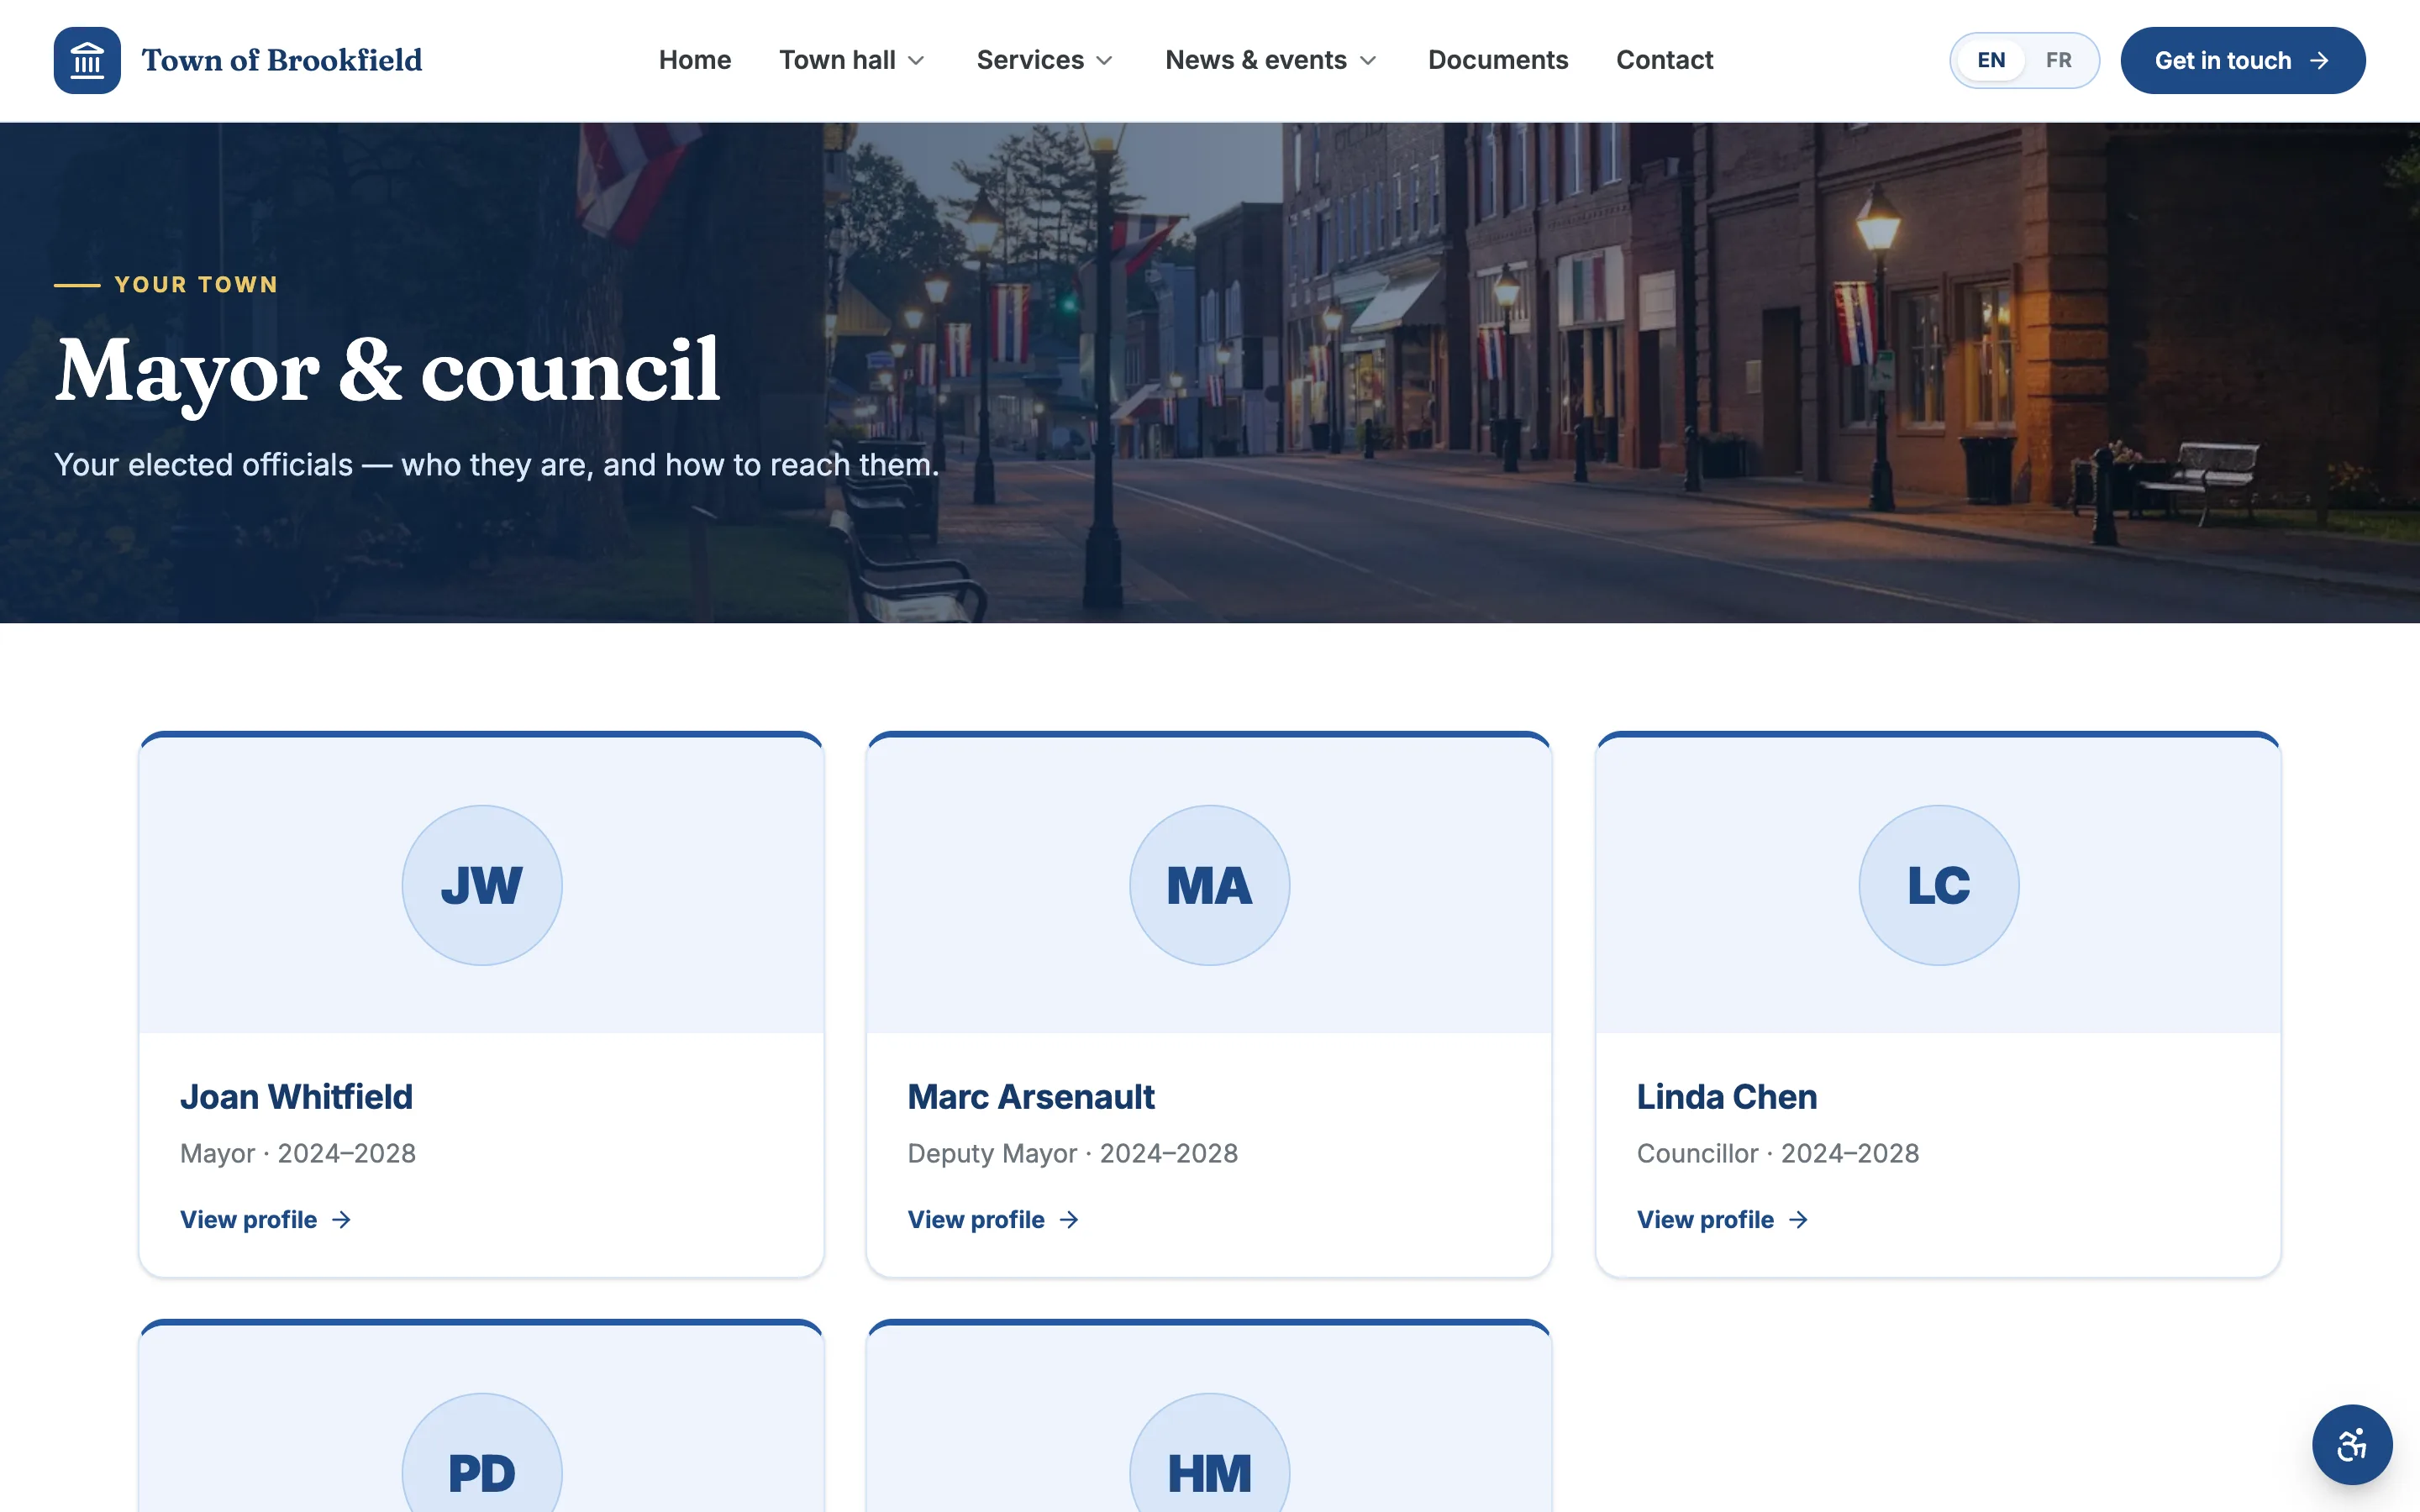Click the text Deputy Mayor · 2024–2028
This screenshot has width=2420, height=1512.
point(1072,1153)
